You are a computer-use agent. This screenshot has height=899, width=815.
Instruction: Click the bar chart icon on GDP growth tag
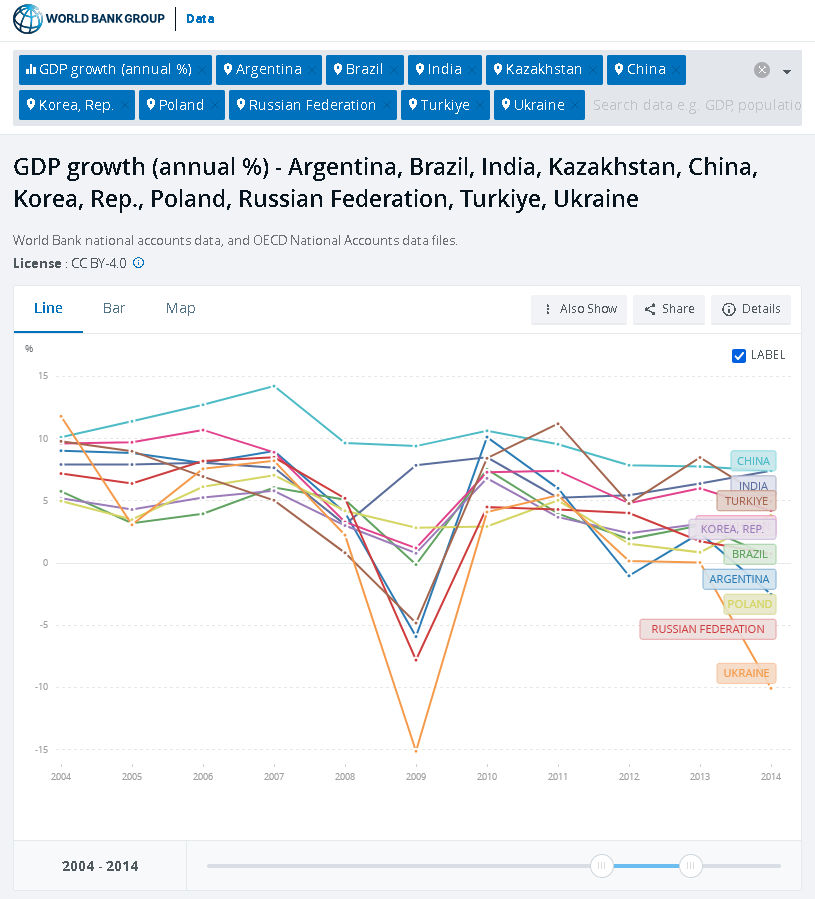[31, 70]
